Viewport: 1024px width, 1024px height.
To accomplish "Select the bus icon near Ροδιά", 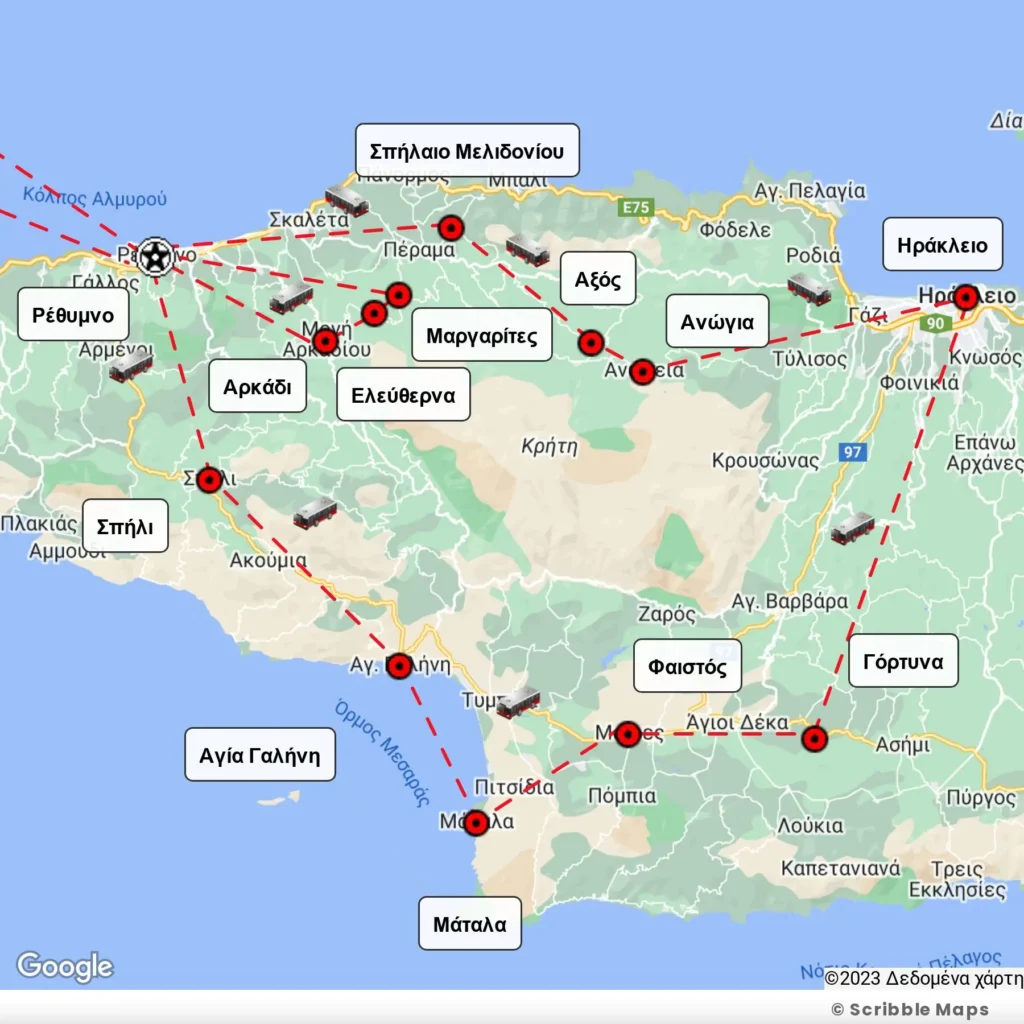I will (x=809, y=289).
